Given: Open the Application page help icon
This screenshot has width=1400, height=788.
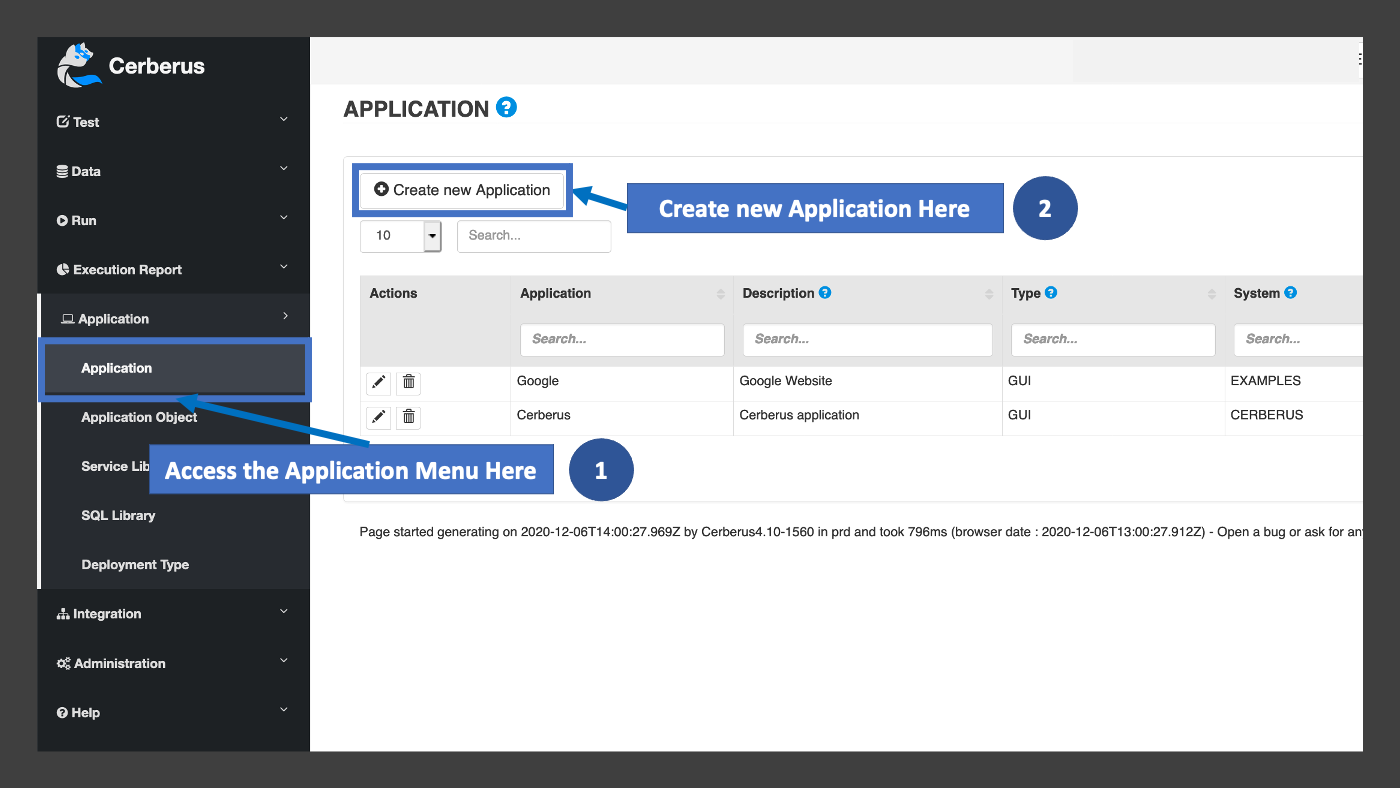Looking at the screenshot, I should [x=507, y=107].
